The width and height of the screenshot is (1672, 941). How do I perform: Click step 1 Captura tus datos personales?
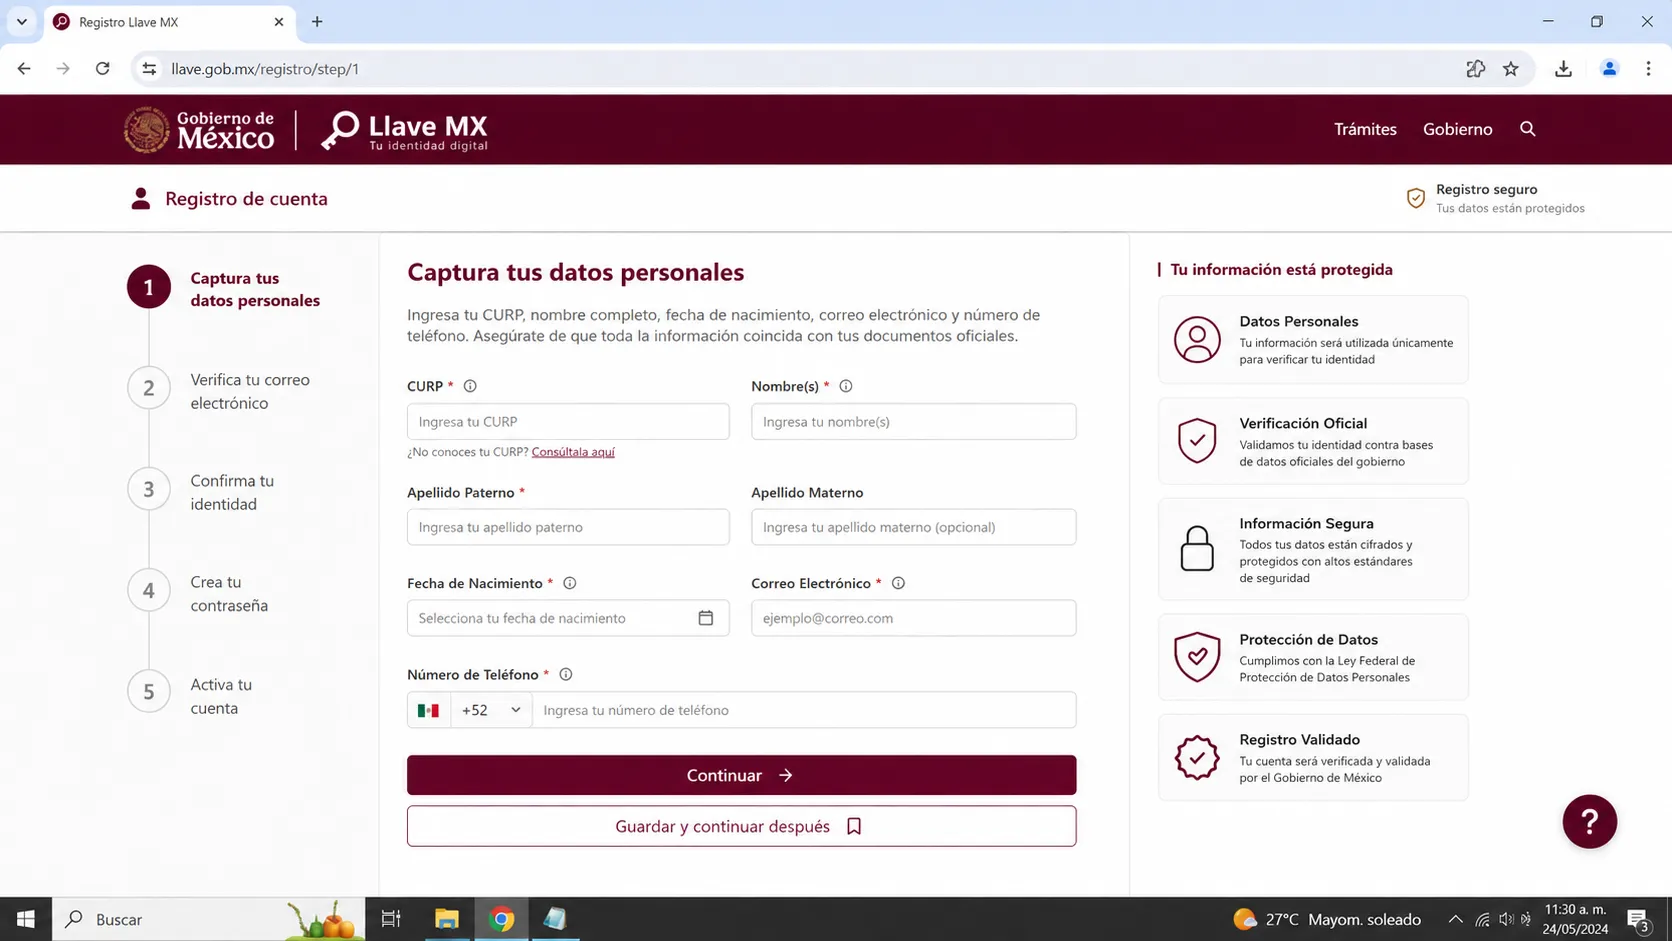[x=224, y=289]
